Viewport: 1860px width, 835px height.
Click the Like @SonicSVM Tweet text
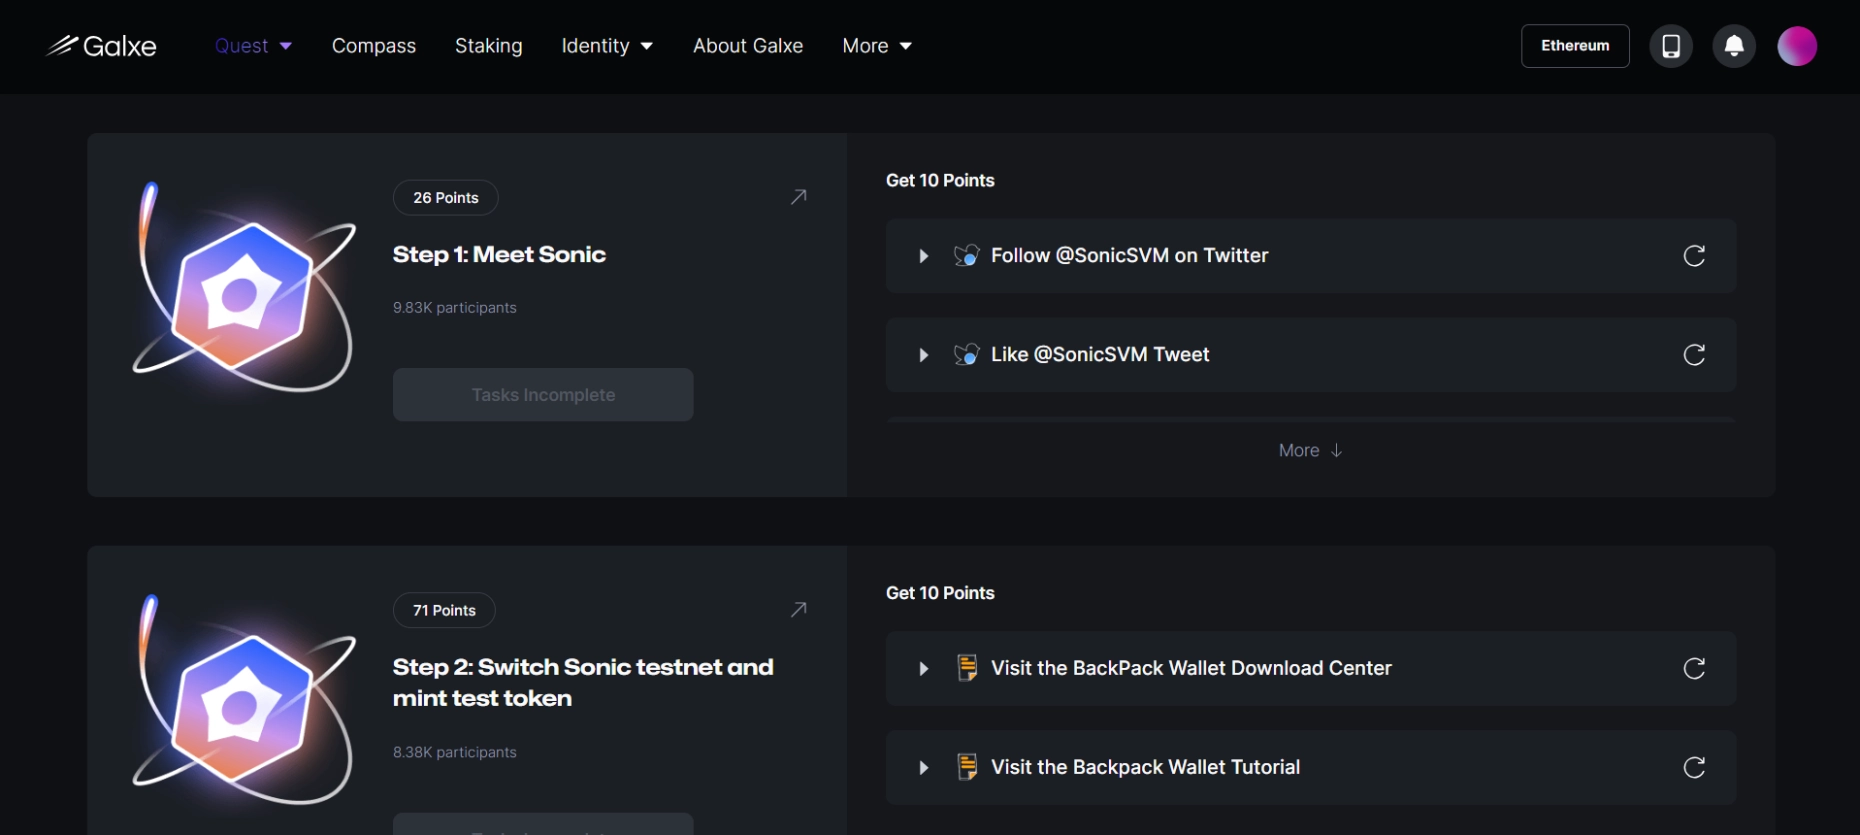pos(1100,355)
